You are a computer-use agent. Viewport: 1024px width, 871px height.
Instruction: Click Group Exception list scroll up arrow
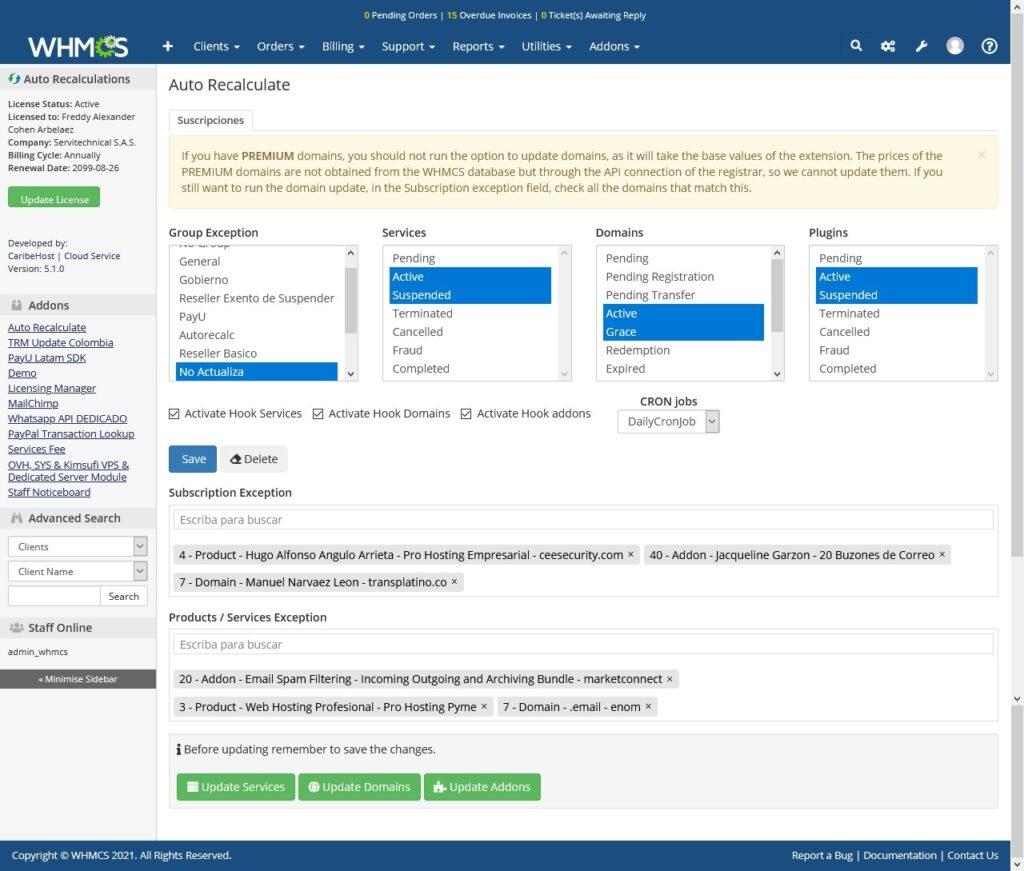pos(351,253)
